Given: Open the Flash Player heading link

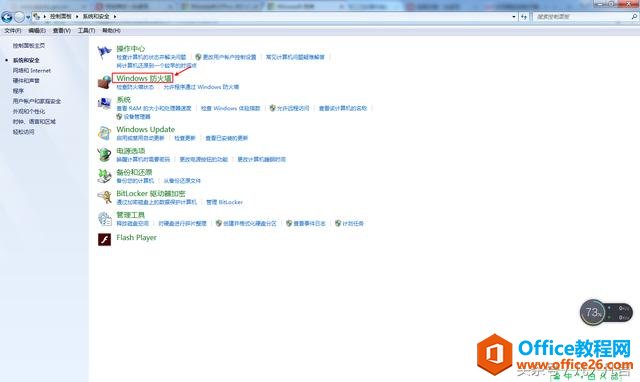Looking at the screenshot, I should pos(136,238).
